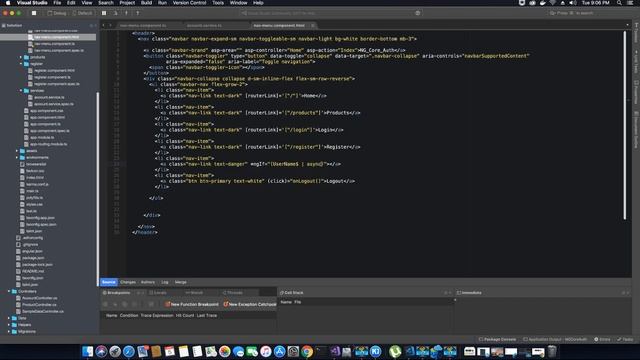Switch to the Log view tab
Image resolution: width=640 pixels, height=360 pixels.
(165, 282)
